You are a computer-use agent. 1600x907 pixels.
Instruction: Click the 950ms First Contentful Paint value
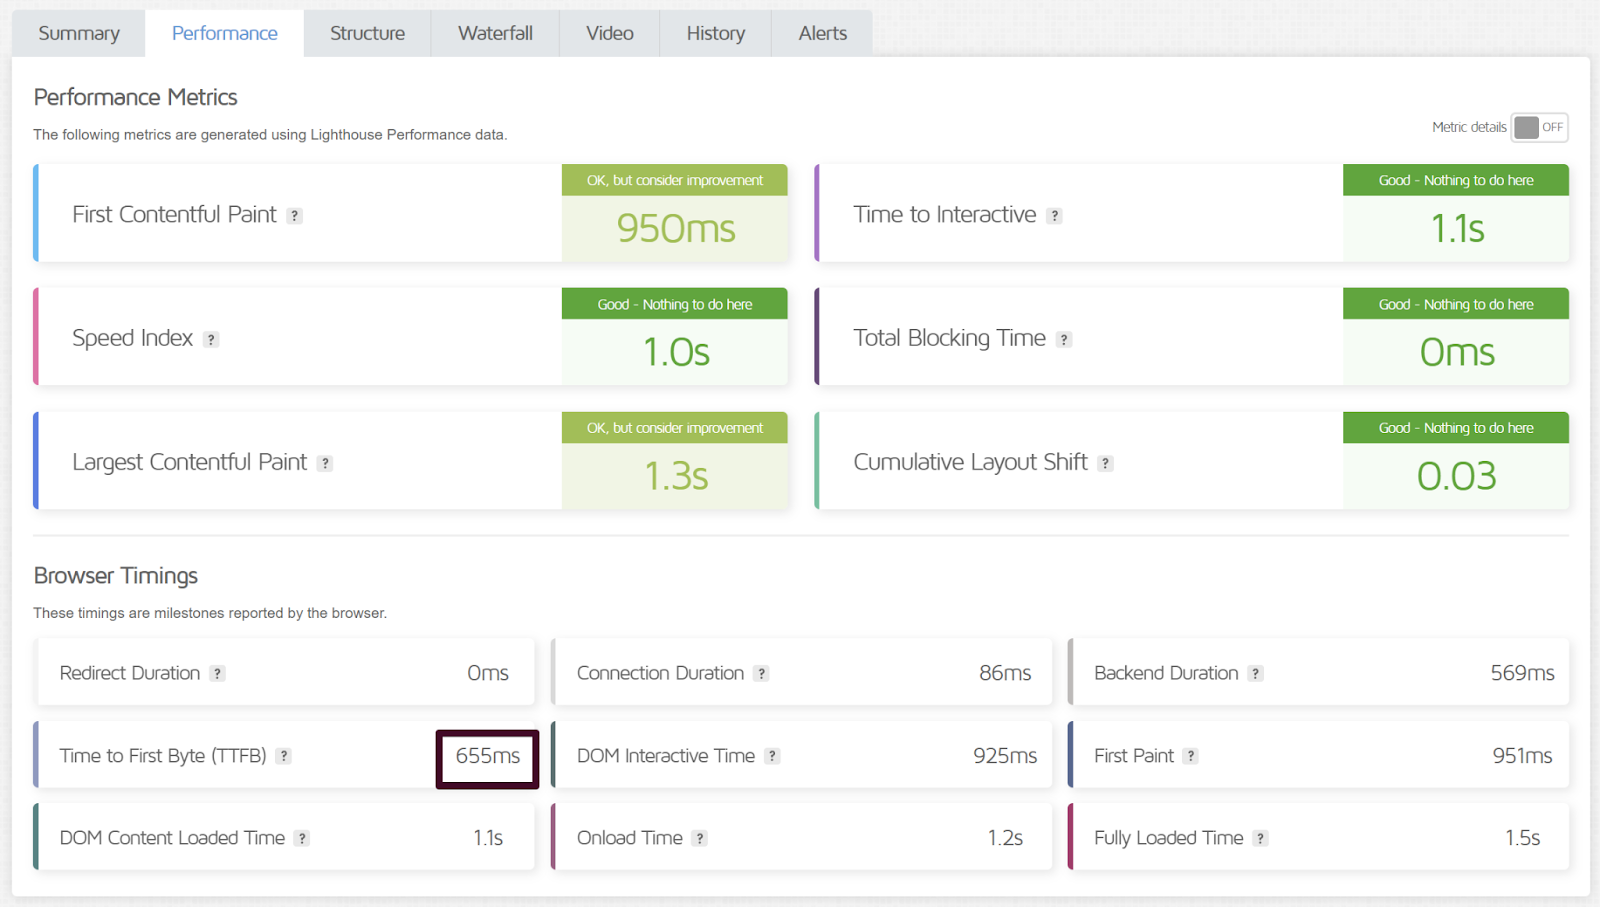[x=676, y=229]
